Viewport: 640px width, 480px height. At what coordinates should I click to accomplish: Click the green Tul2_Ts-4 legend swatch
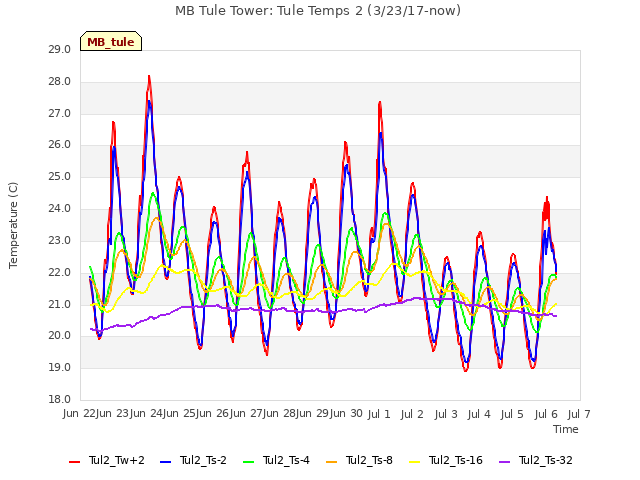(248, 462)
